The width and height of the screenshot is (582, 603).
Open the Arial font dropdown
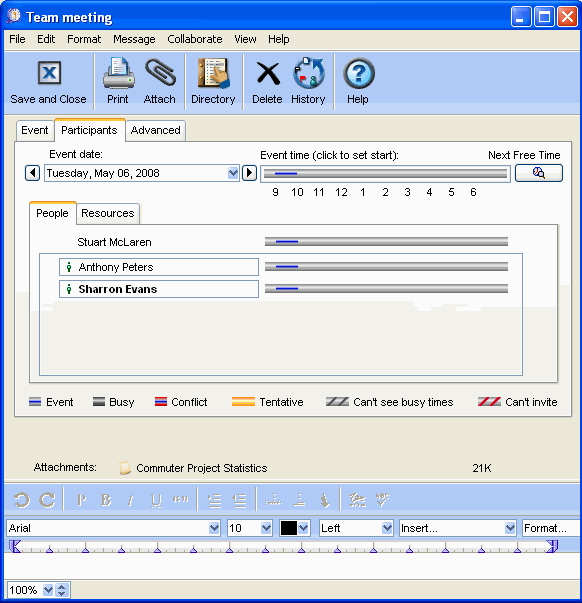click(214, 528)
